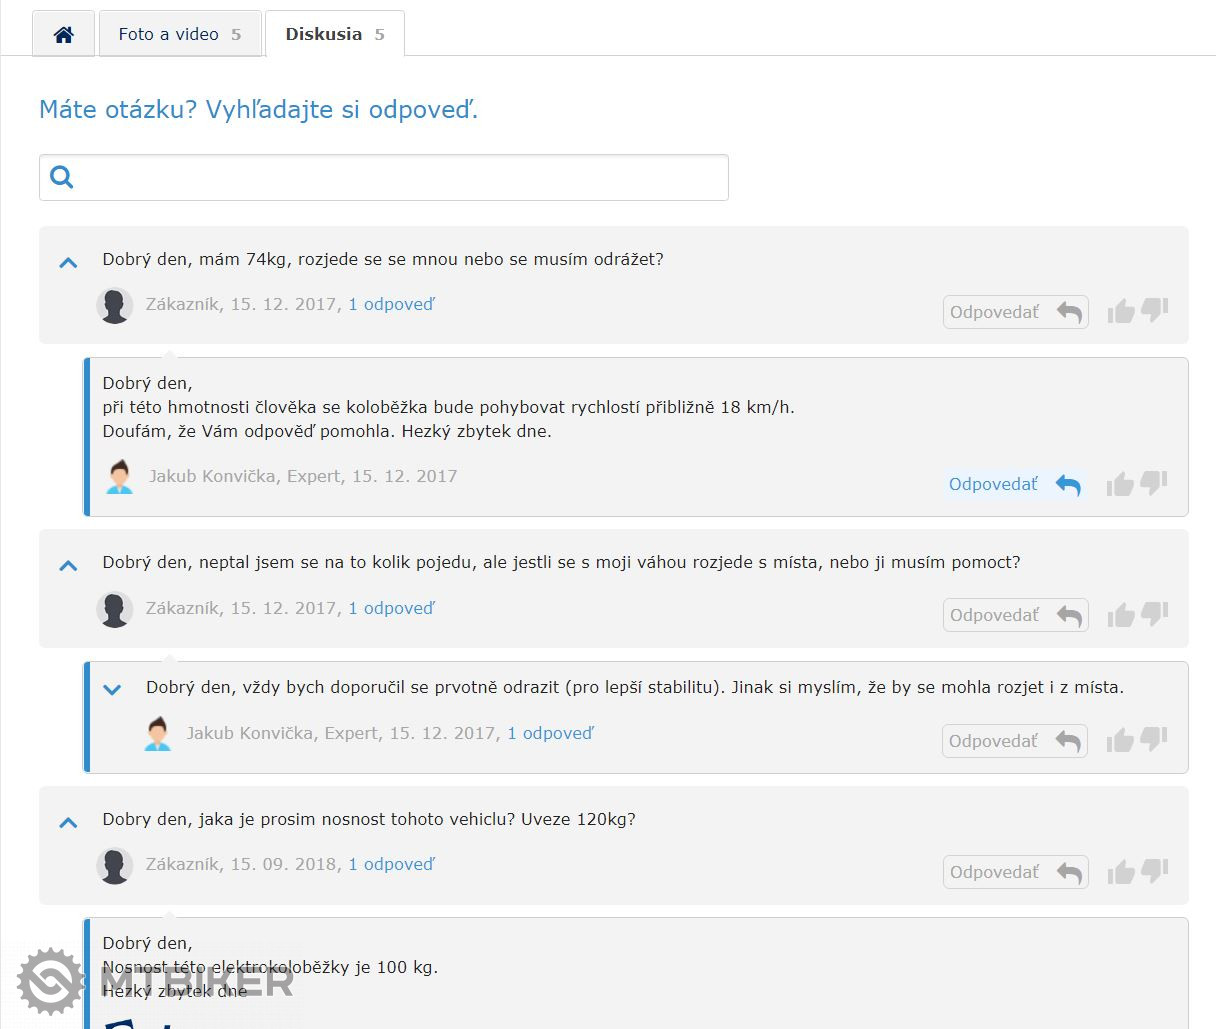
Task: Thumbs up the 74kg question
Action: pos(1120,312)
